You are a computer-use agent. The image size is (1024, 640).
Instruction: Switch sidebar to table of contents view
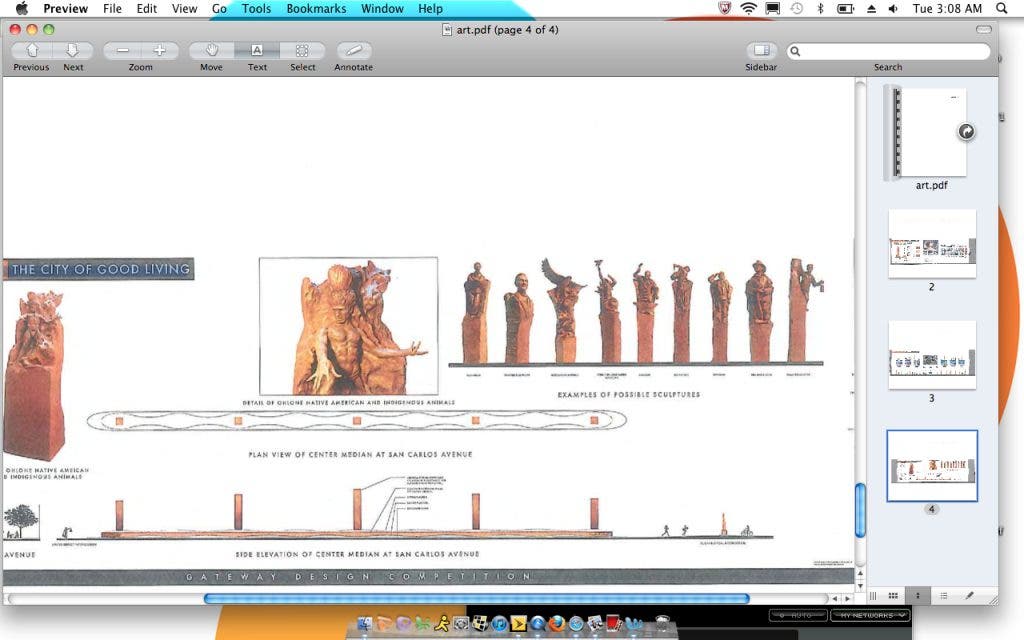coord(943,596)
